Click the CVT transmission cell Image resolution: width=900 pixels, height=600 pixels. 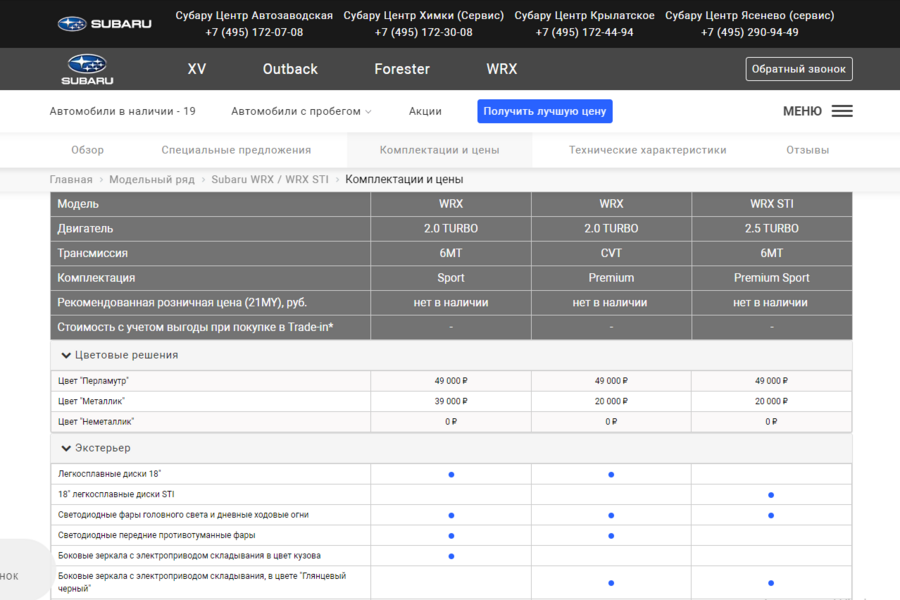pyautogui.click(x=611, y=253)
